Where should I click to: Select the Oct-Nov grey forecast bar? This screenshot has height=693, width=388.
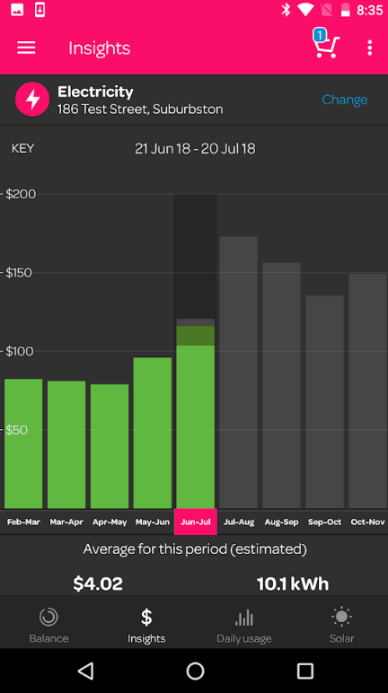(368, 391)
